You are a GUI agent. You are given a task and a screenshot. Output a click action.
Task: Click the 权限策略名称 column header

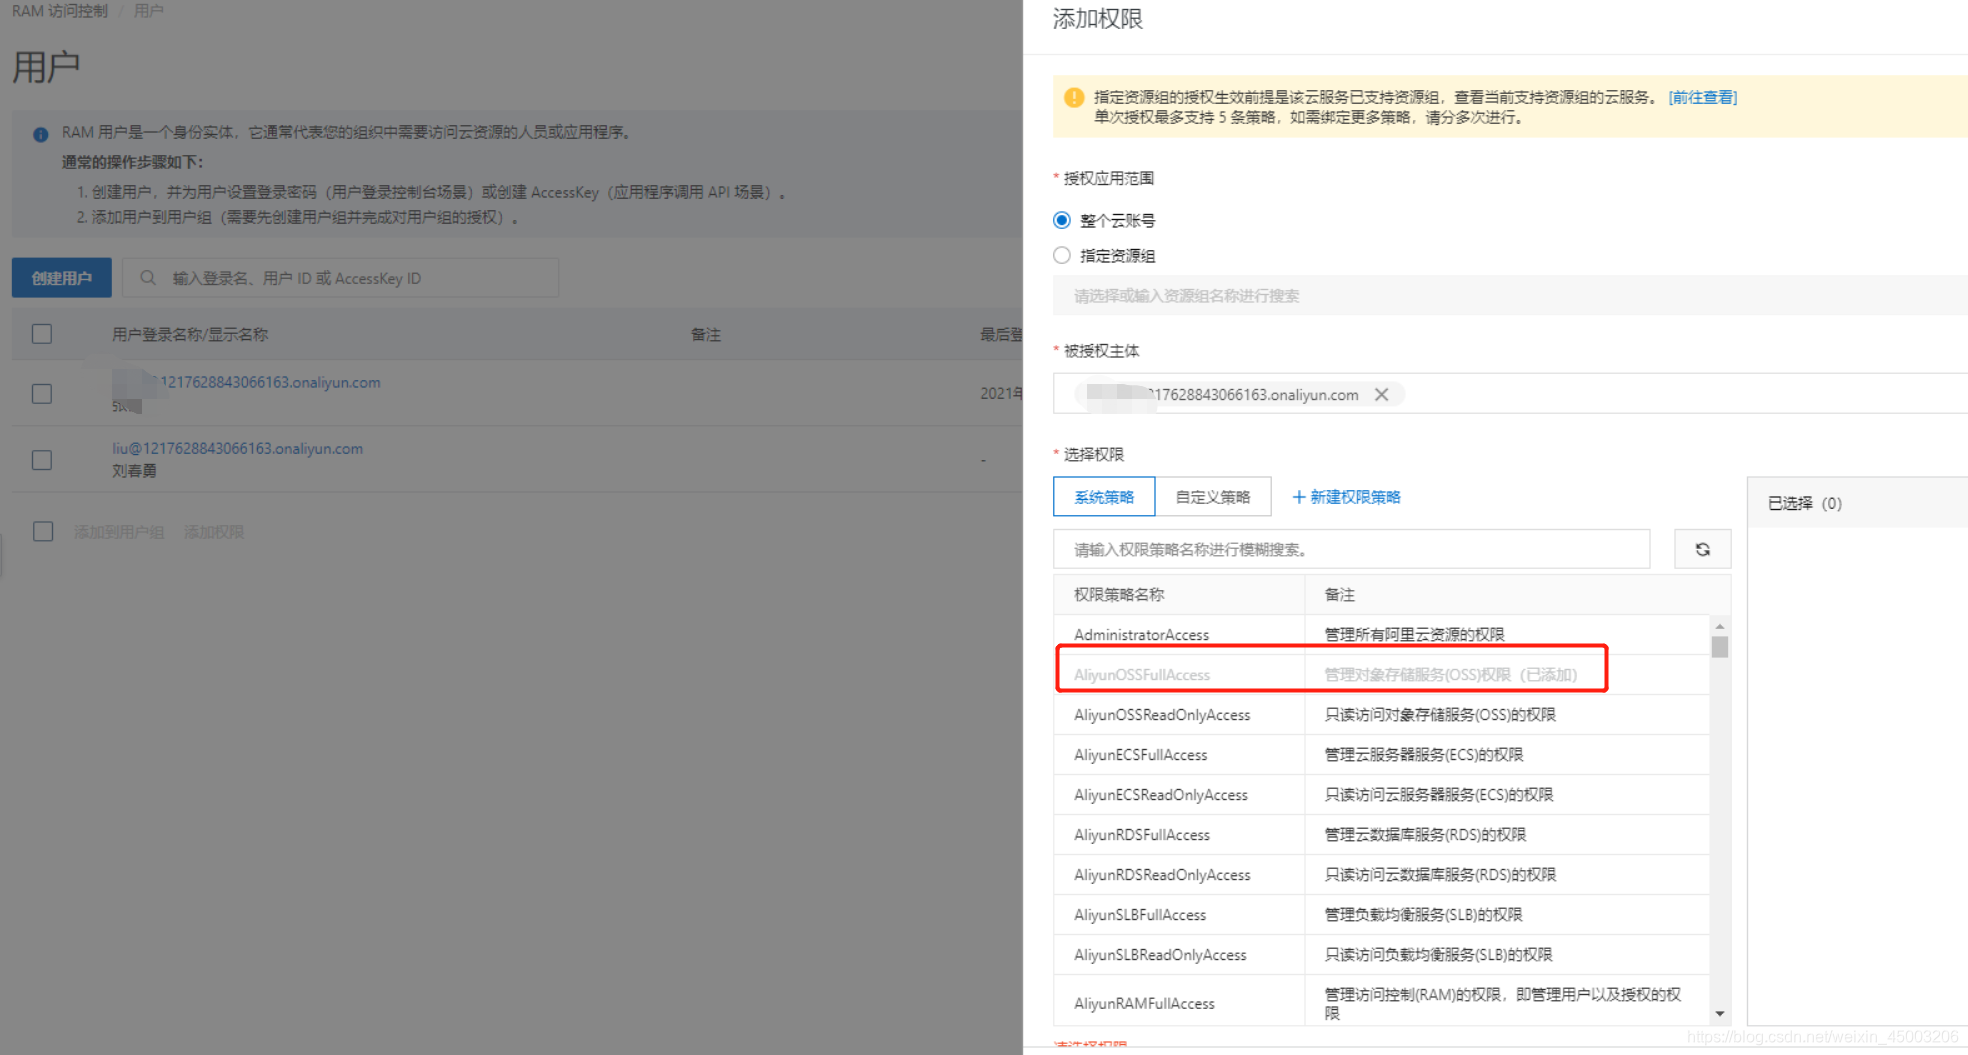(x=1119, y=594)
